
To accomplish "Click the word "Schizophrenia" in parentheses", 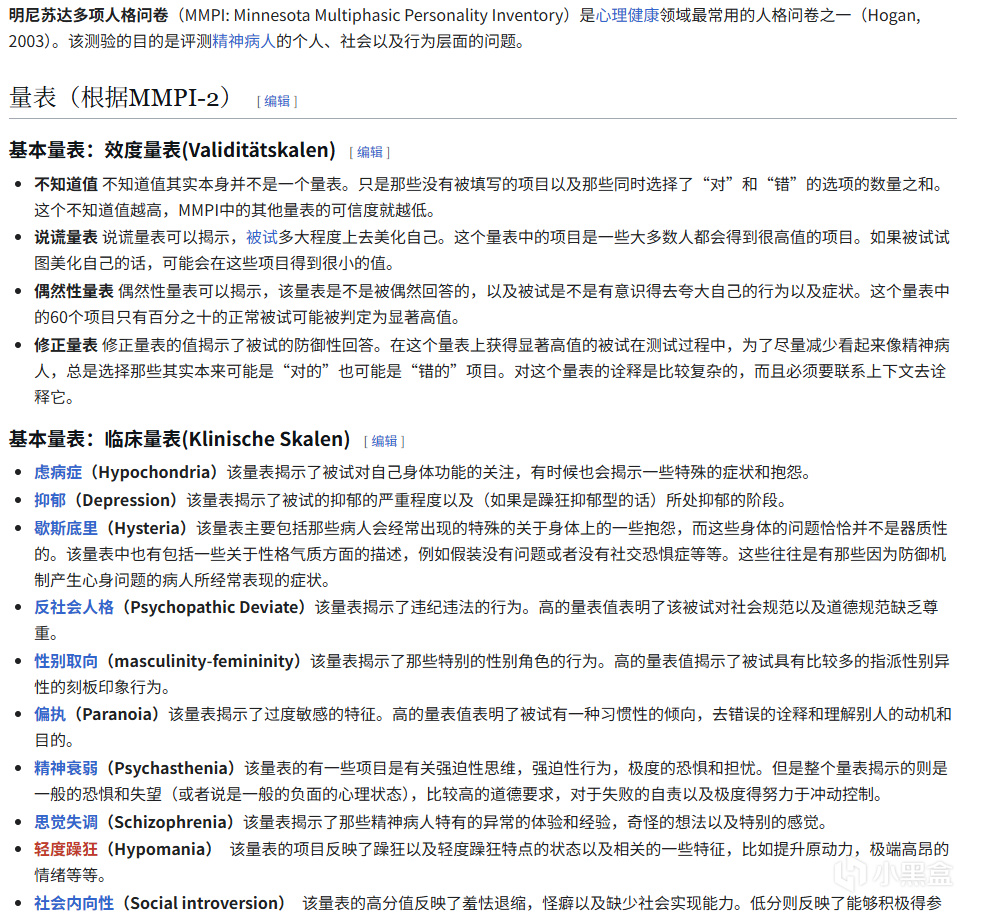I will (x=173, y=822).
